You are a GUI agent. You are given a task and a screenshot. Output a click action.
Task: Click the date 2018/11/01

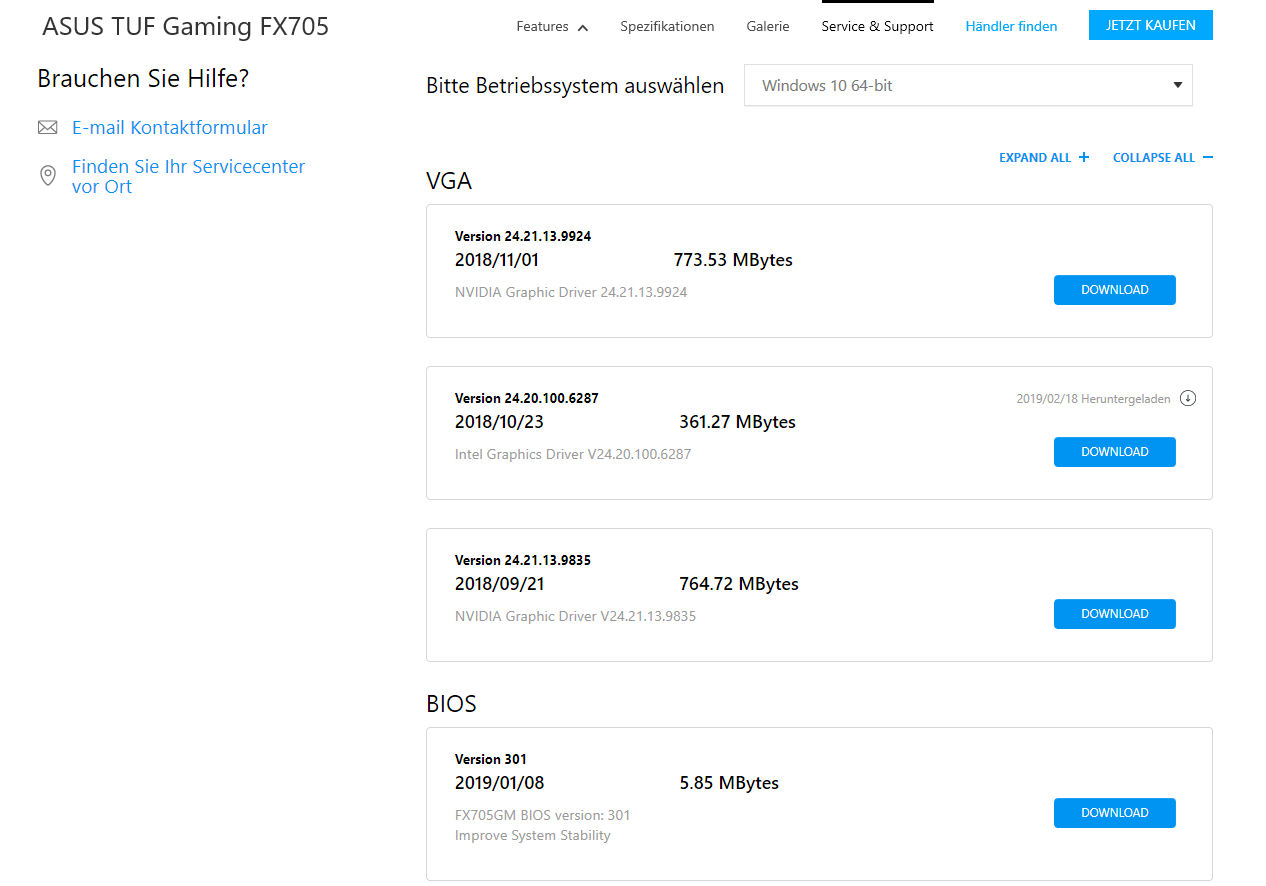[x=497, y=260]
